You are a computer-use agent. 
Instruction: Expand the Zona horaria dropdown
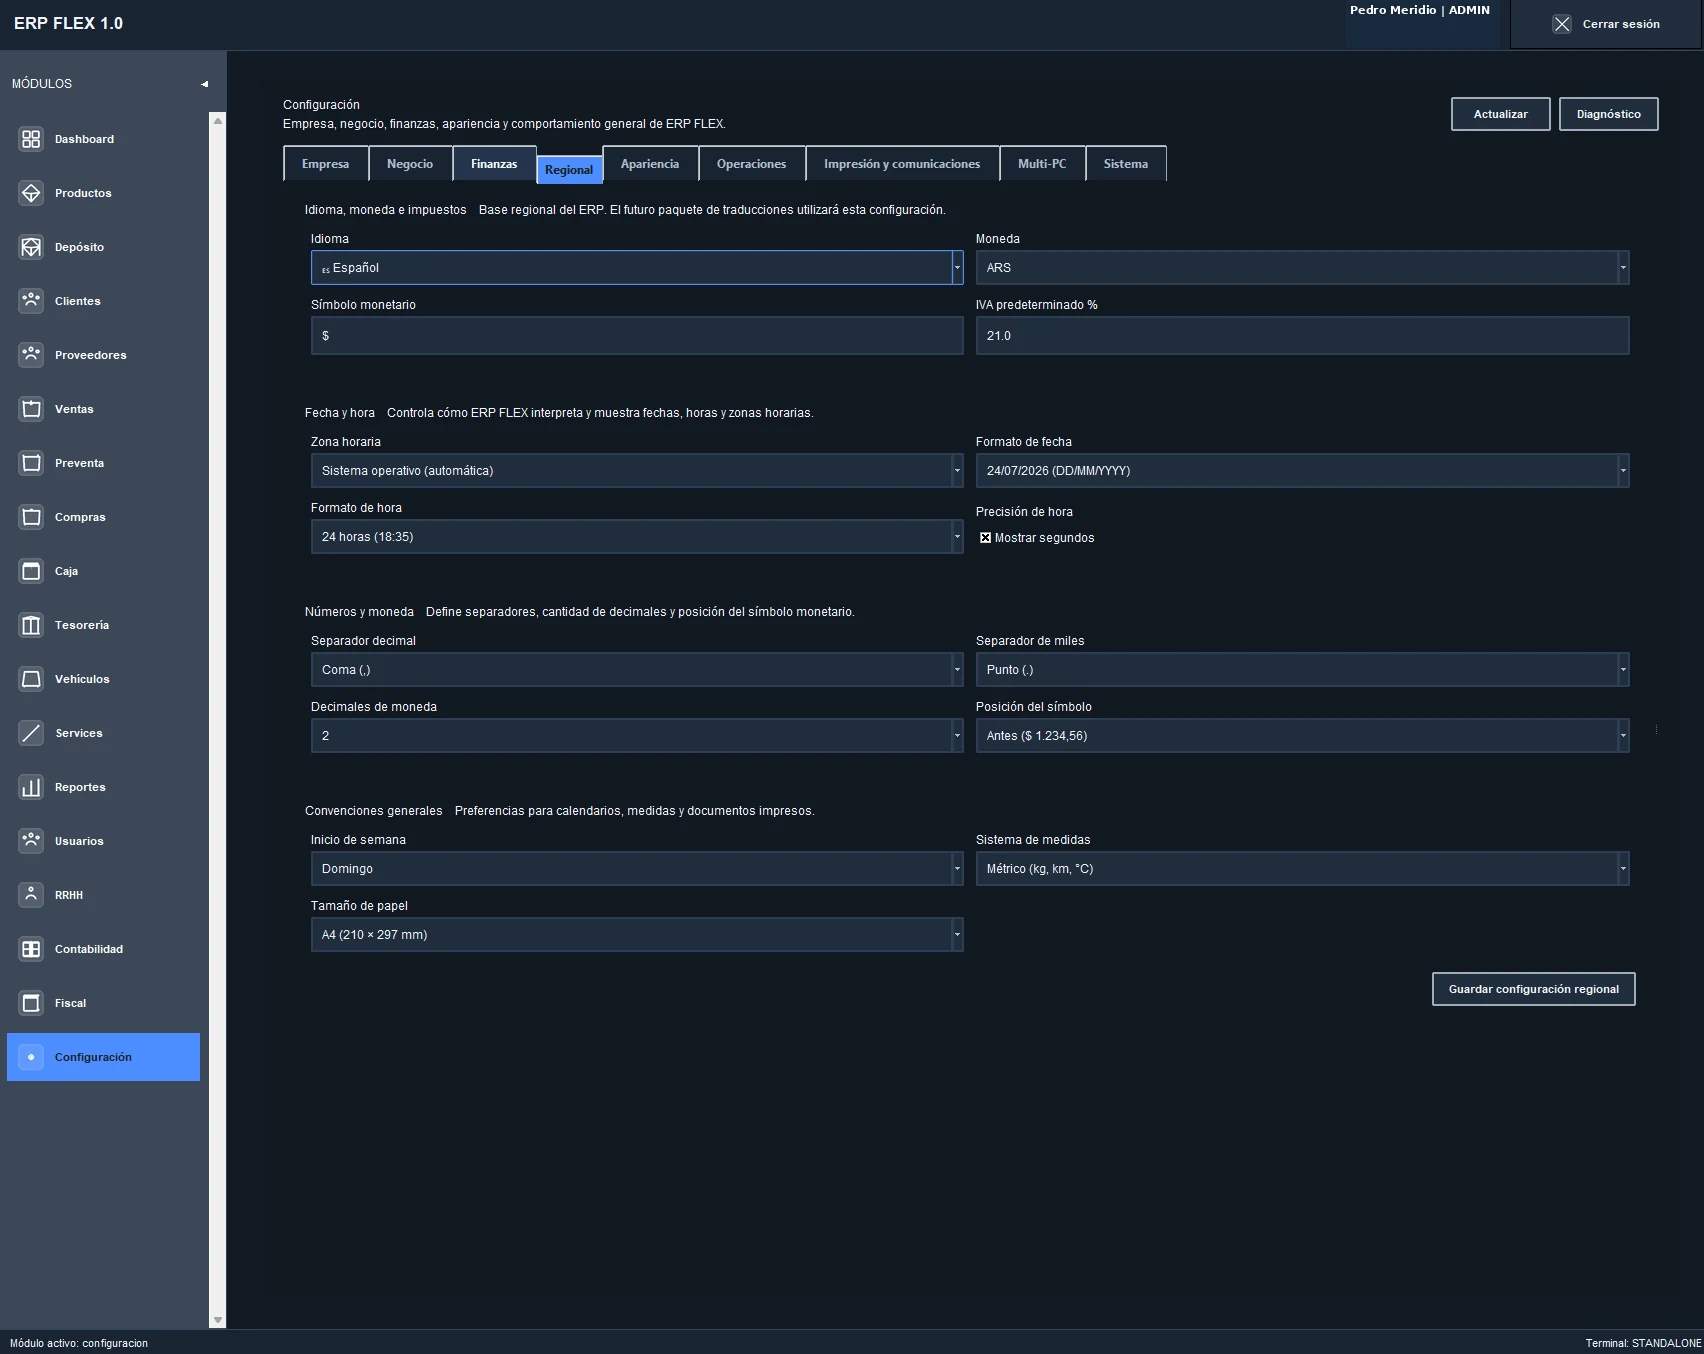(637, 471)
